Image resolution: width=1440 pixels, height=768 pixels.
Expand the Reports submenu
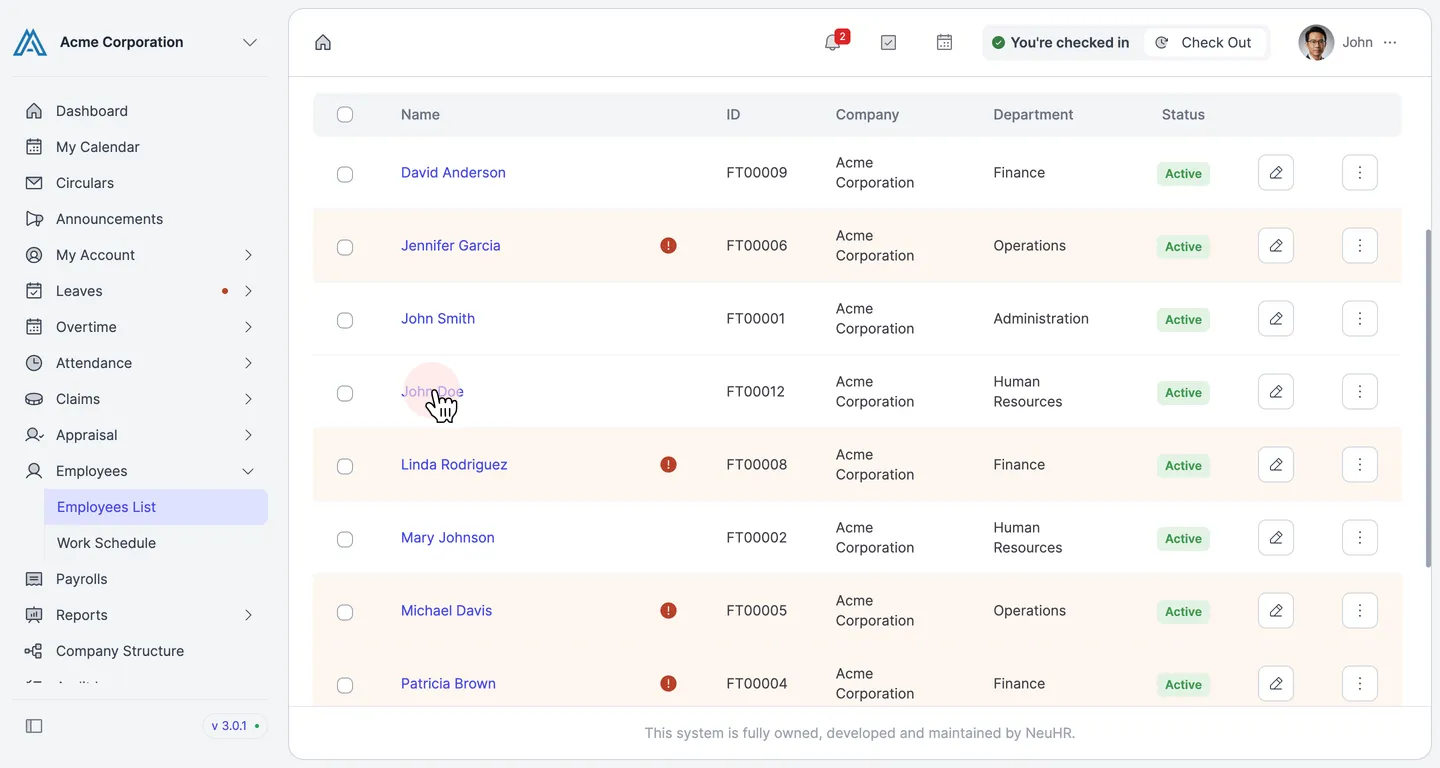point(248,615)
